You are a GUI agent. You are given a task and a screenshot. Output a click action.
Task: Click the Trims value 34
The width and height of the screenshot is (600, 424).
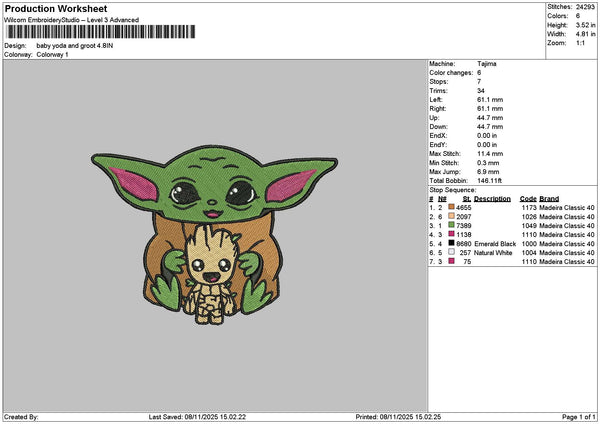pos(481,91)
